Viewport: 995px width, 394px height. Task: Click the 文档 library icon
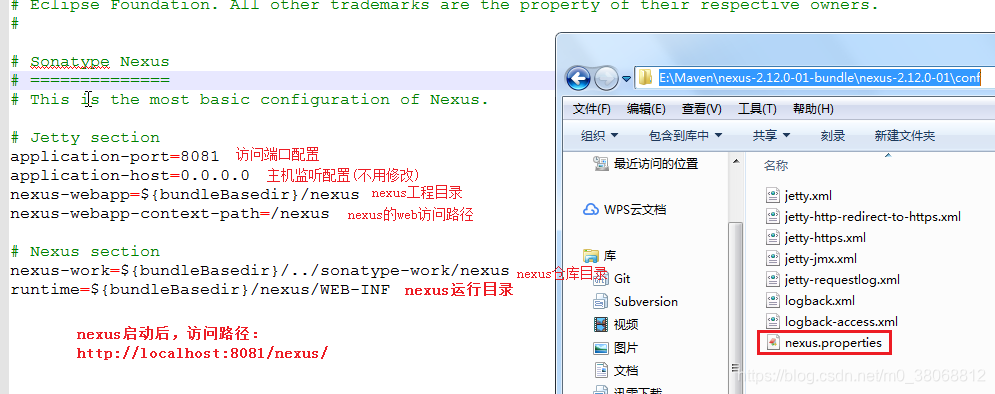600,371
